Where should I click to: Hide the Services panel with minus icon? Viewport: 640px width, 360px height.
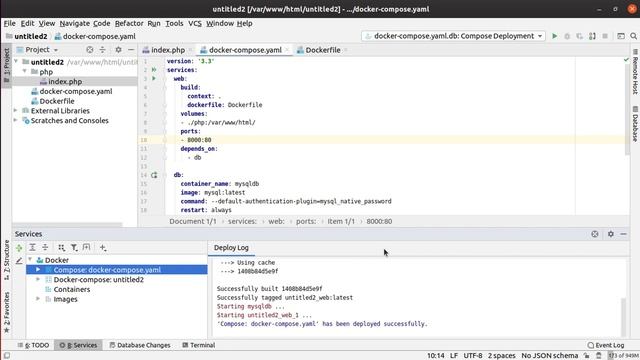623,234
